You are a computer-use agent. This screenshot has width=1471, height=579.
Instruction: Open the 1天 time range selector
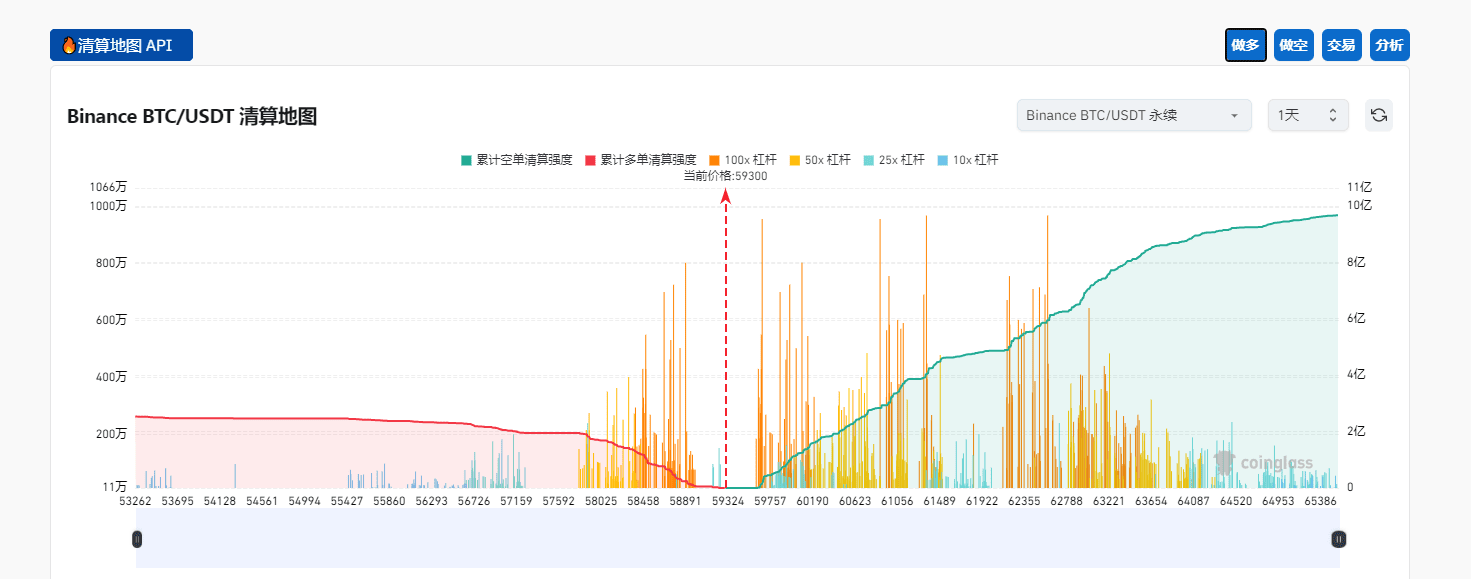(1308, 115)
